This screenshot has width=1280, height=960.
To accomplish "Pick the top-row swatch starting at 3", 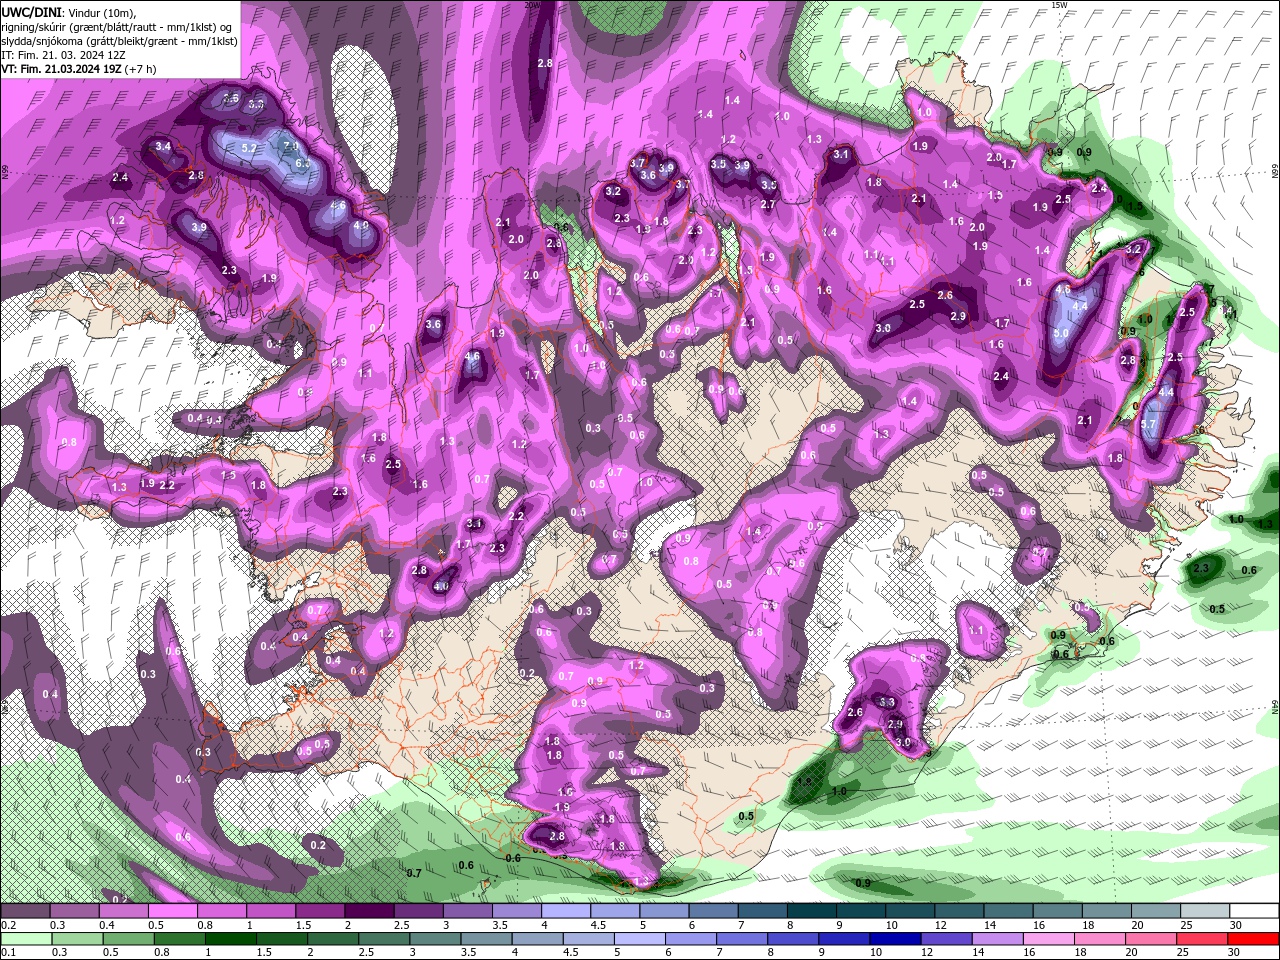I will (467, 911).
